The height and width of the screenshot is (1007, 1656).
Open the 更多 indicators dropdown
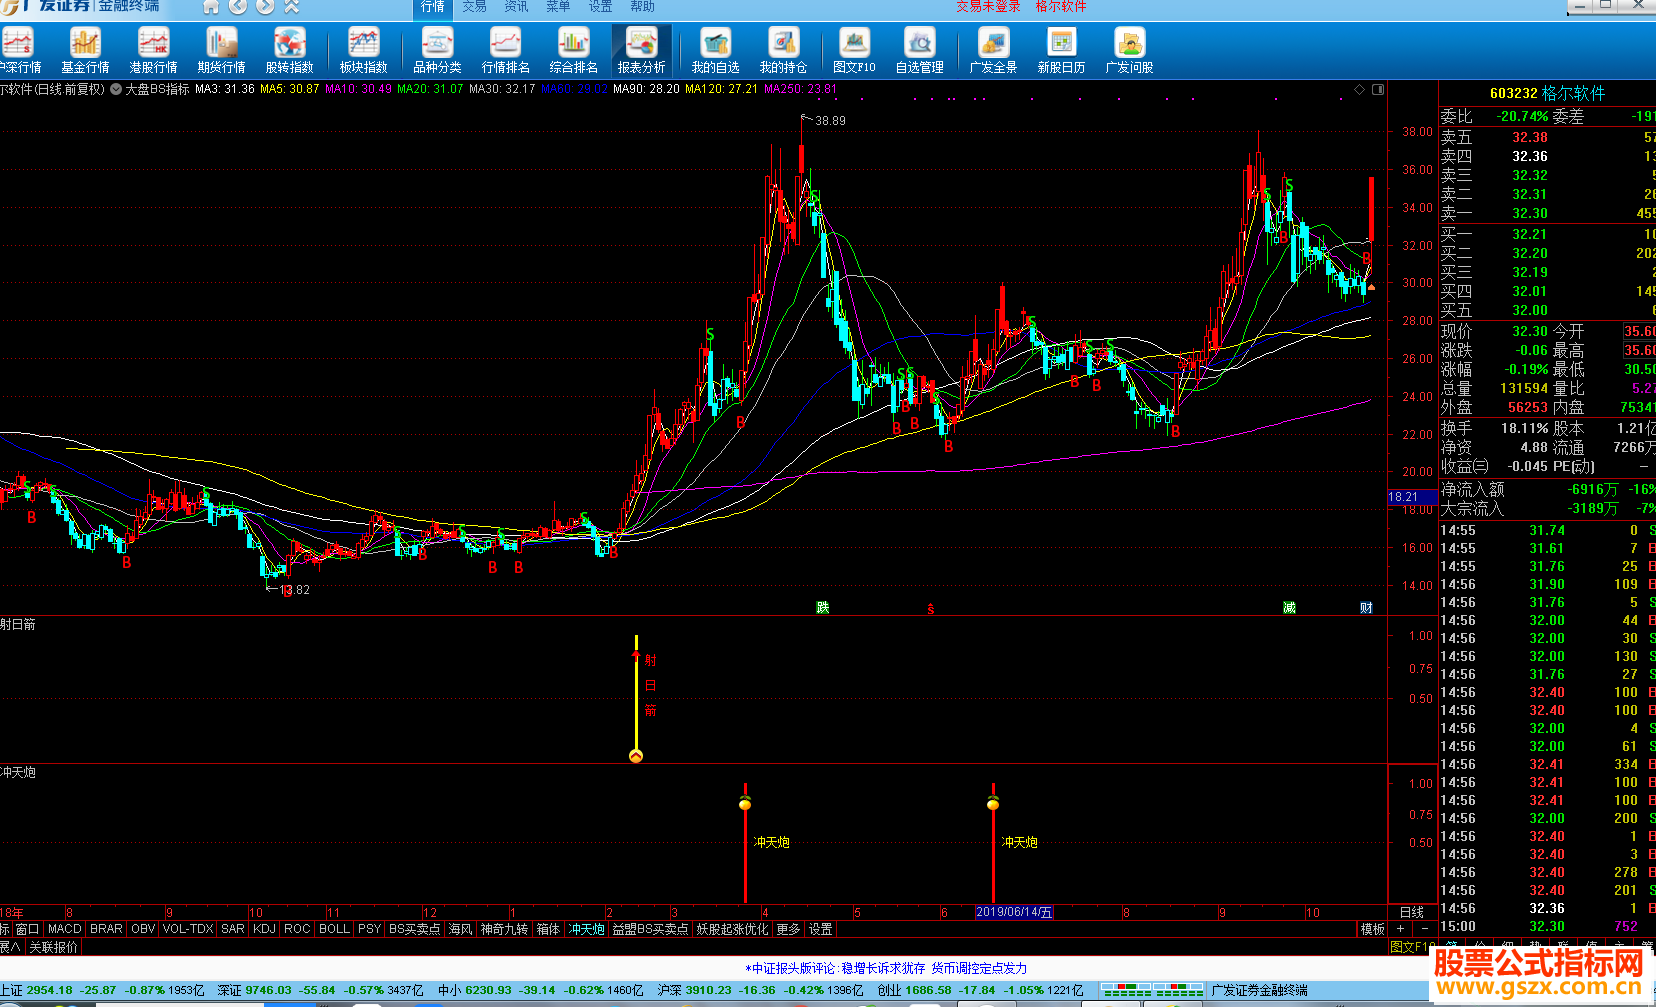point(788,929)
